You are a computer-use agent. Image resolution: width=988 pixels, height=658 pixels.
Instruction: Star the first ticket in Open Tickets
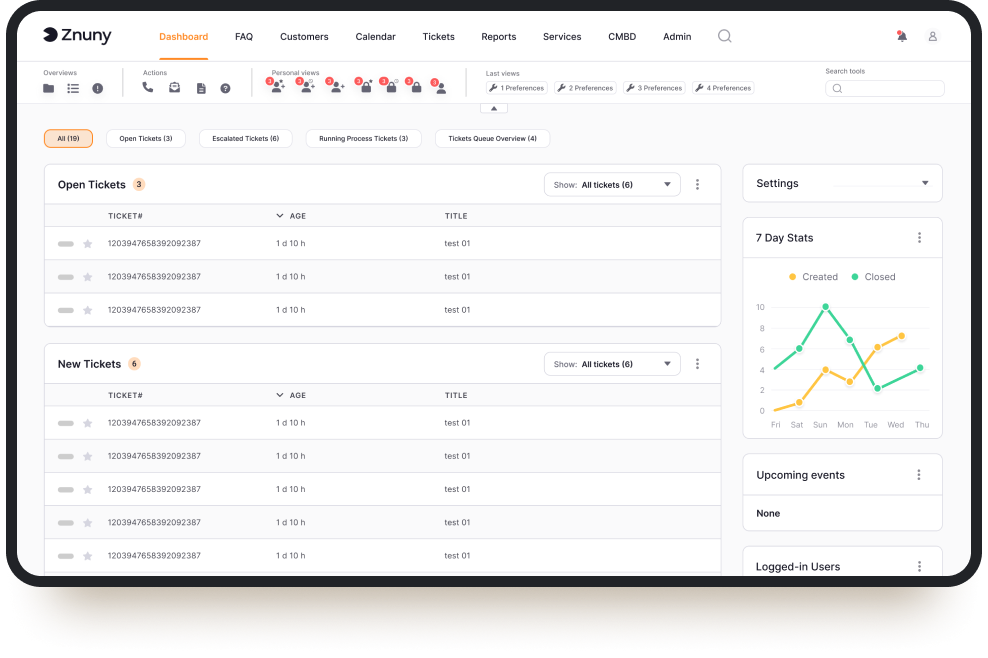click(87, 244)
